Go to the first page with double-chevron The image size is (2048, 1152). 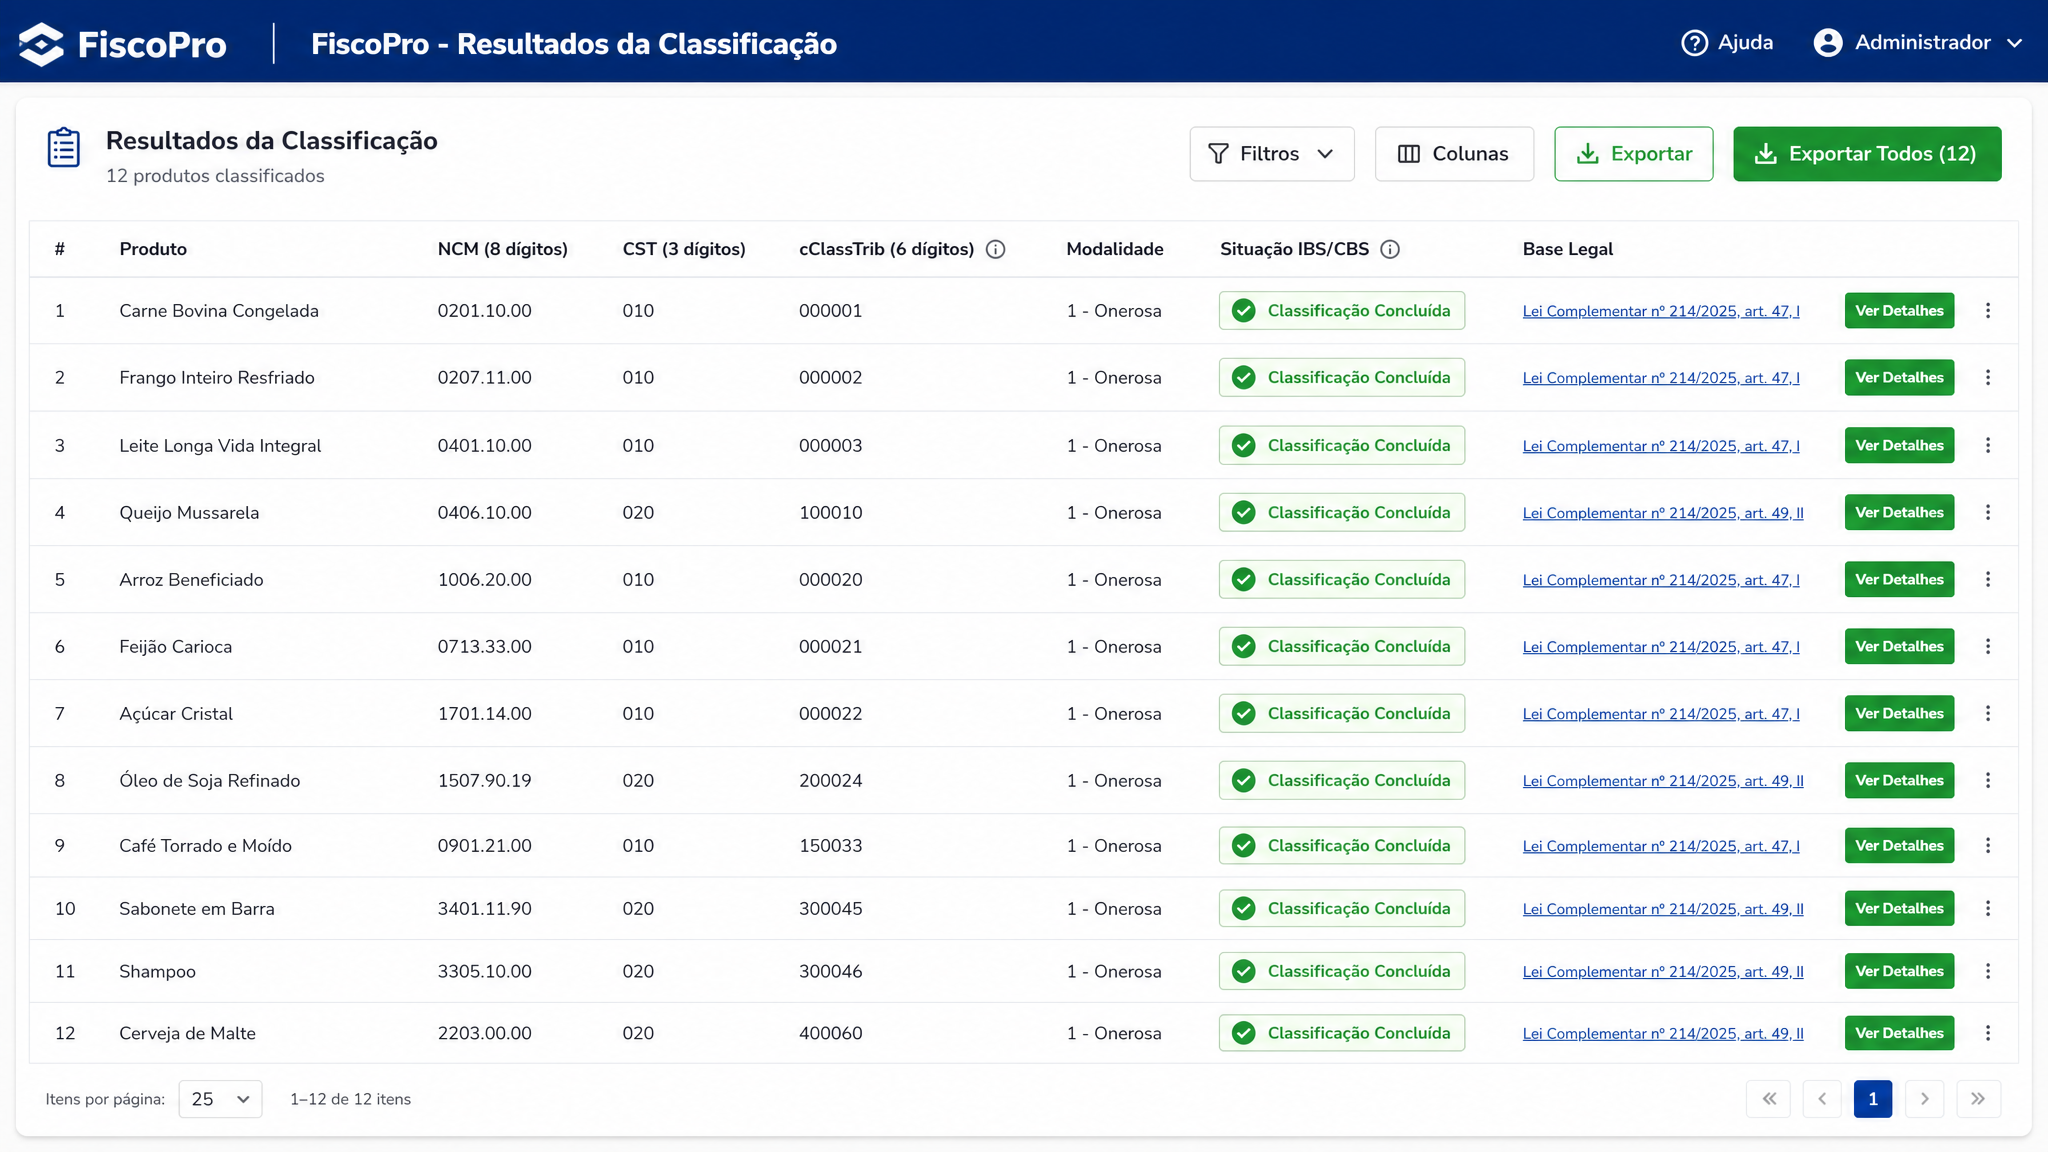click(1768, 1099)
